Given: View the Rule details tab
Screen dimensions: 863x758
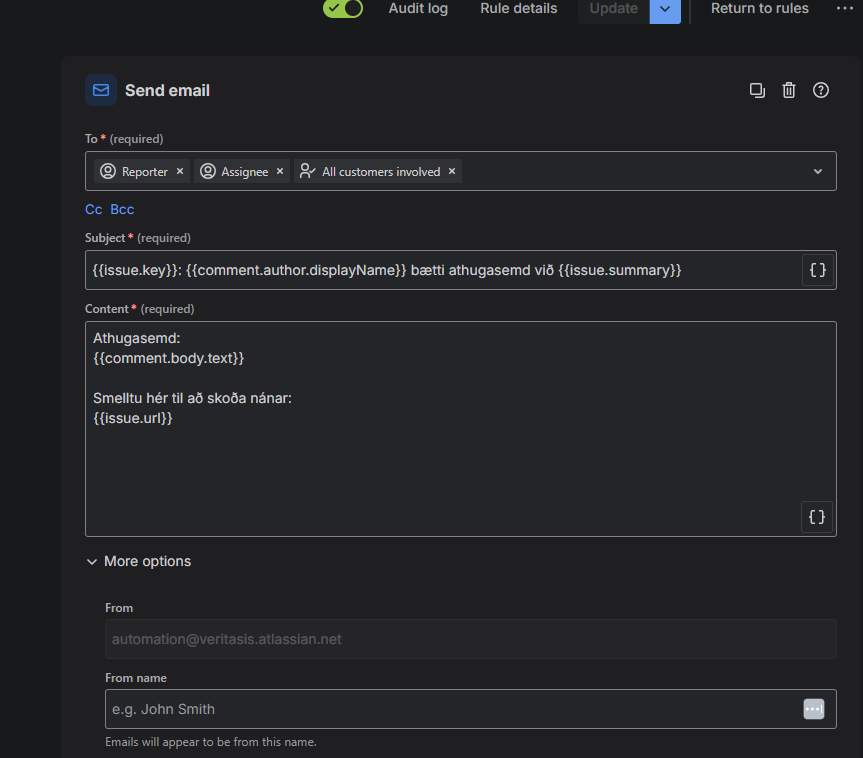Looking at the screenshot, I should 518,9.
